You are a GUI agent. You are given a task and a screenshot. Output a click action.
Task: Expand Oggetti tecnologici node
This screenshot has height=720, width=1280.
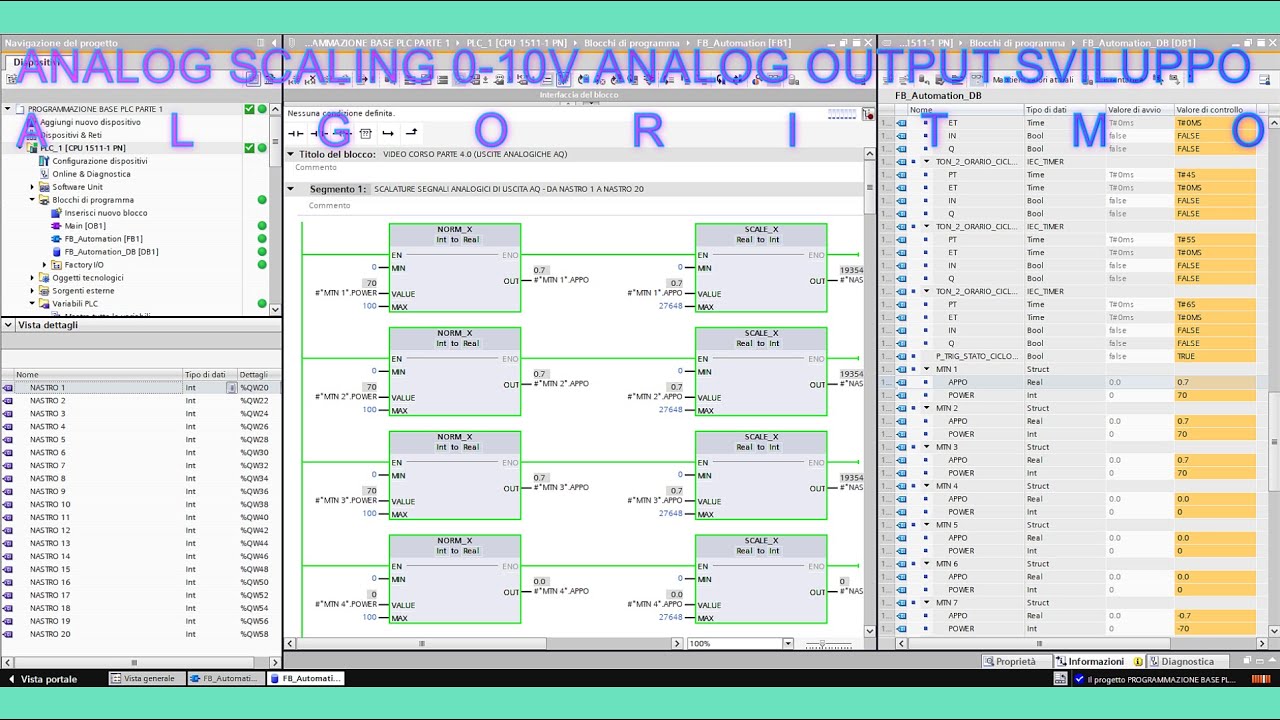[x=32, y=278]
